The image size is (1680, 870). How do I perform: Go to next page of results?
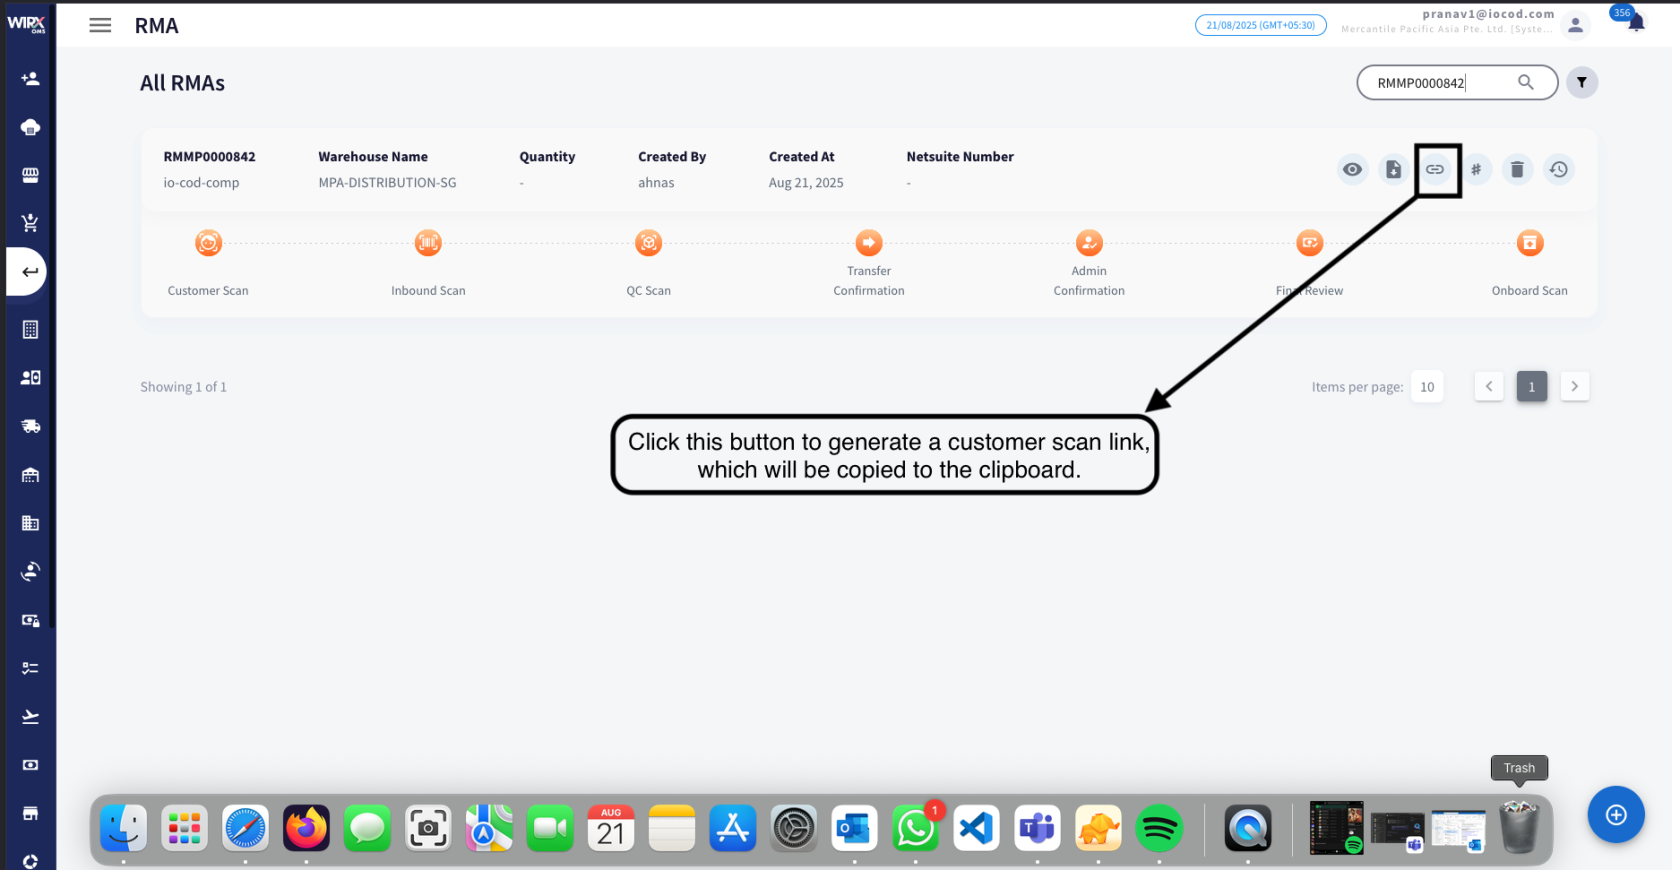1575,387
